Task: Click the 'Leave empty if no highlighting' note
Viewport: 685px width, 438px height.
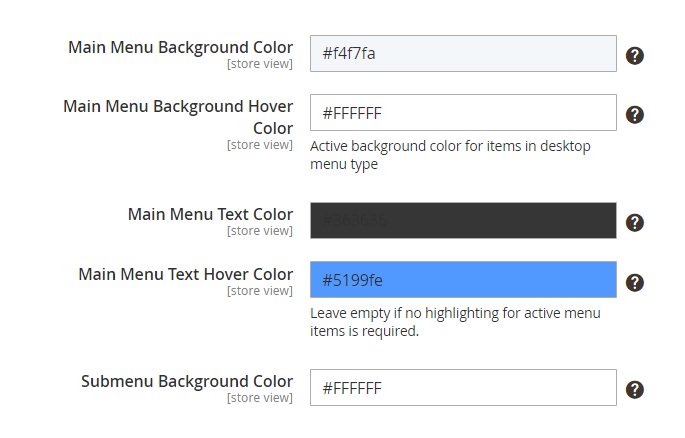Action: (x=455, y=322)
